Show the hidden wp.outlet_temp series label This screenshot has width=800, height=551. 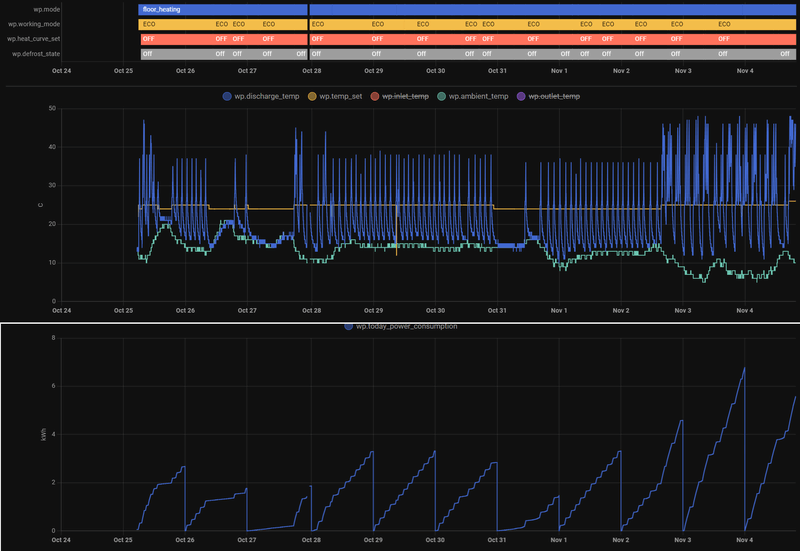554,96
